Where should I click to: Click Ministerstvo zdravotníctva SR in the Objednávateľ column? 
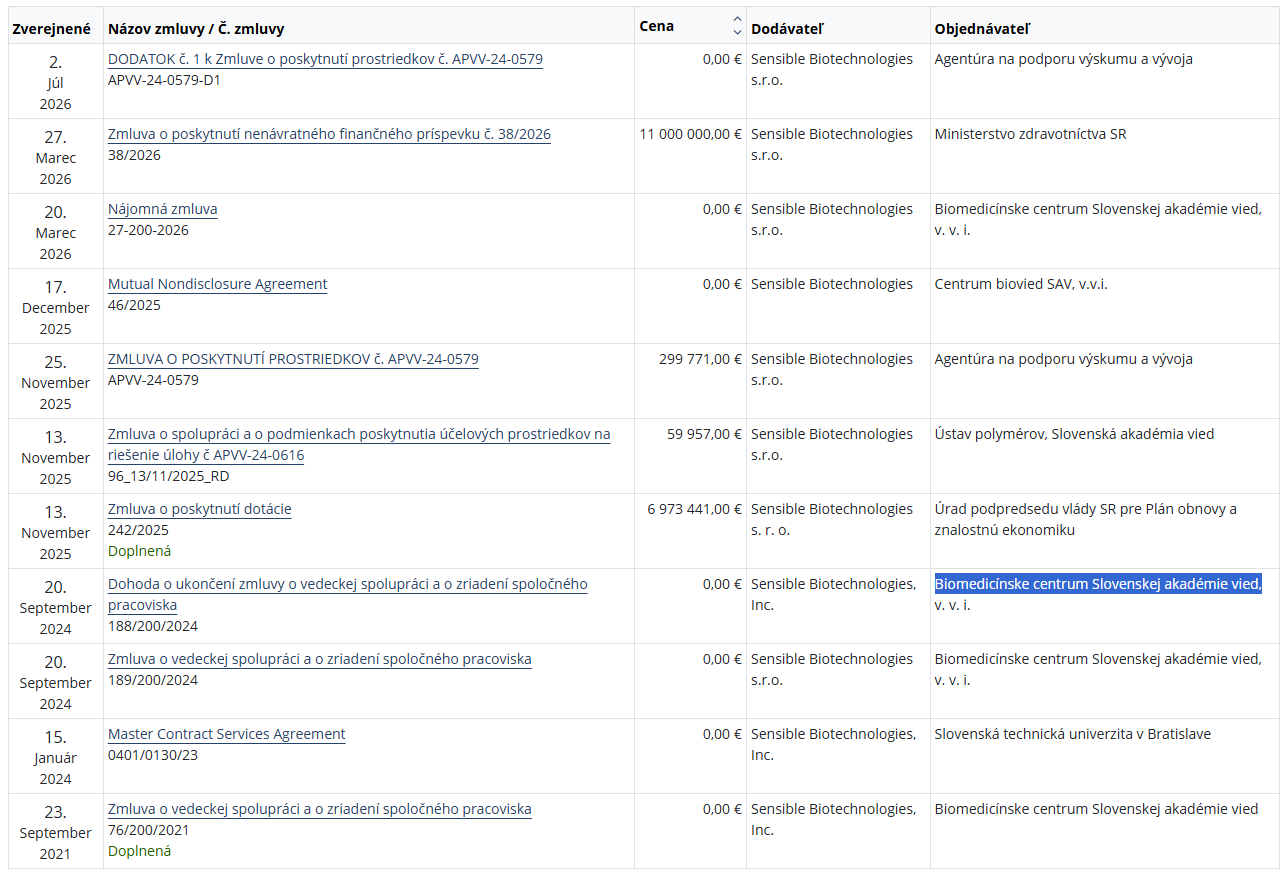[x=1030, y=134]
